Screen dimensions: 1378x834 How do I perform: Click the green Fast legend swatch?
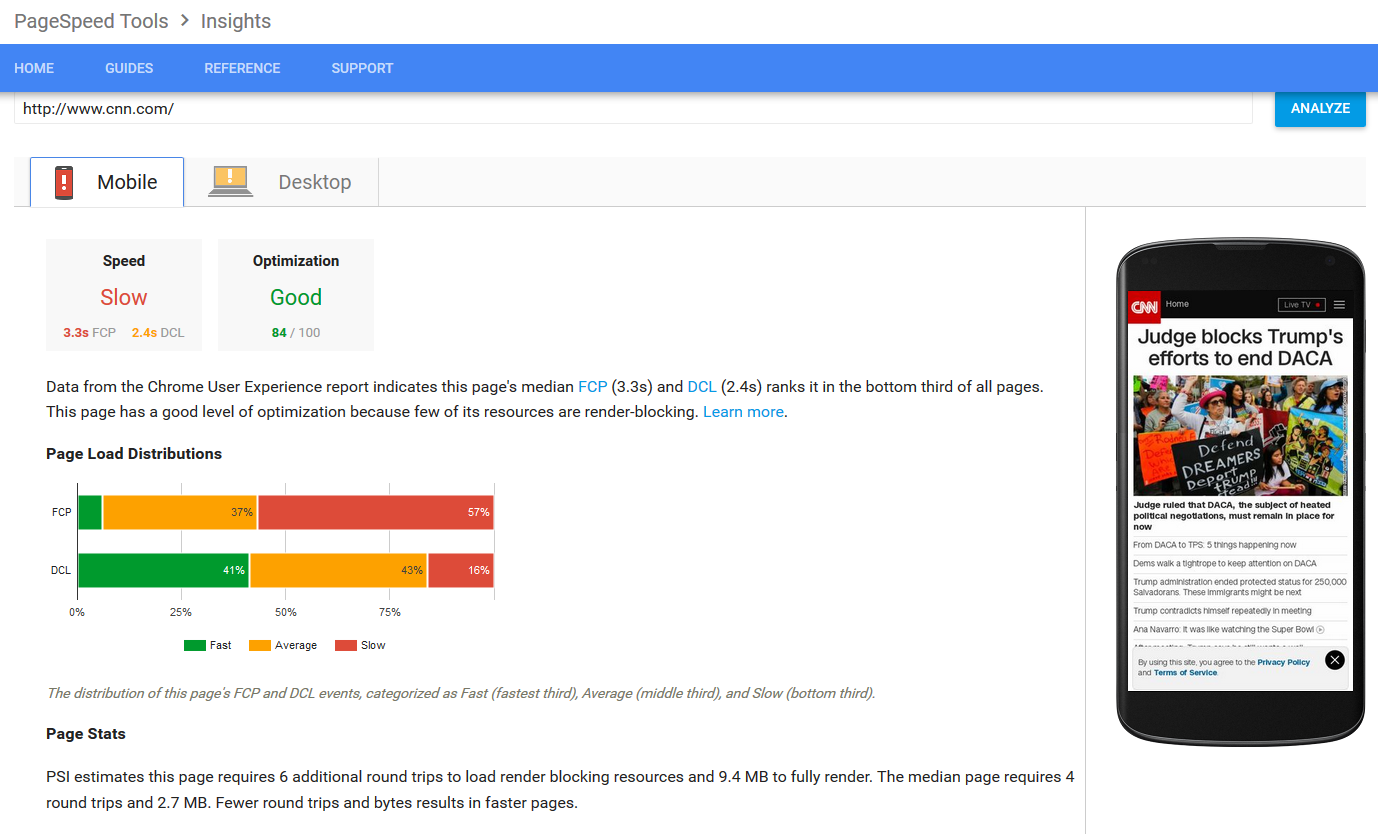click(194, 646)
